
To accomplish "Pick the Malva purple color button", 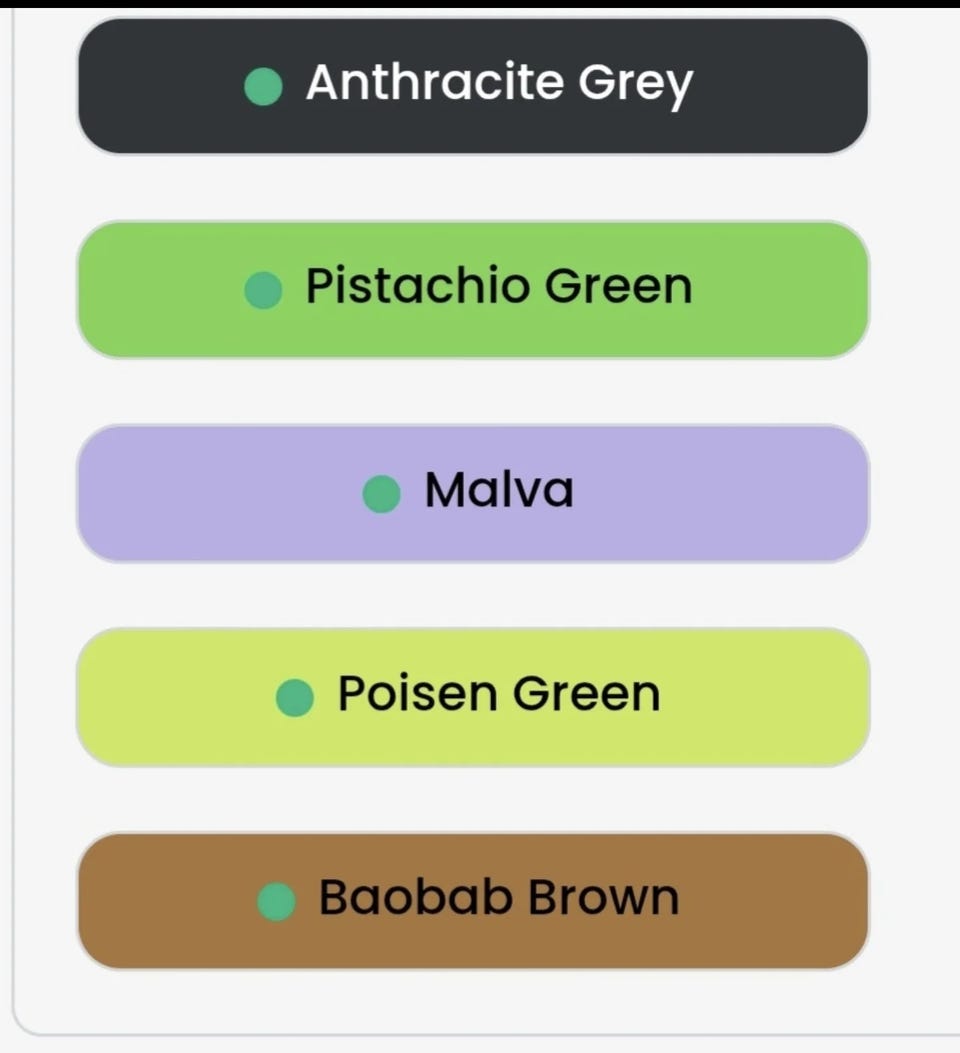I will pos(473,494).
